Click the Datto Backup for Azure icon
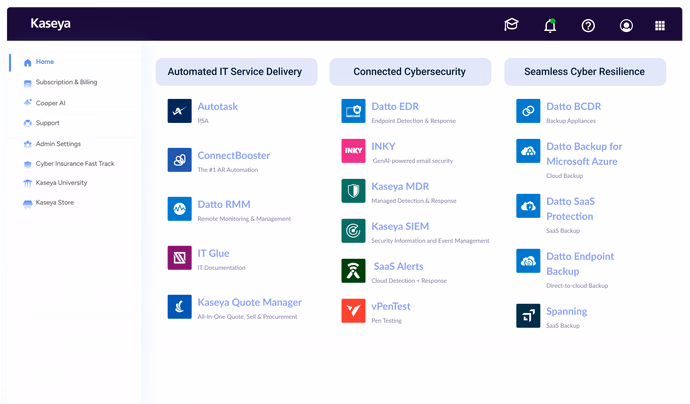The image size is (690, 404). click(x=528, y=151)
